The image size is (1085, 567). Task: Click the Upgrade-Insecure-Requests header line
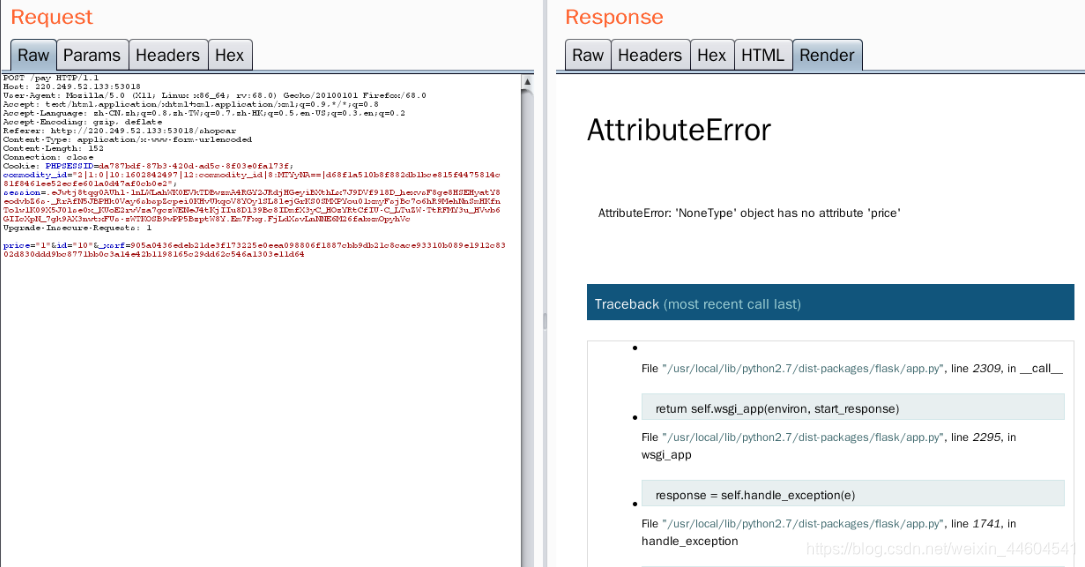coord(77,228)
